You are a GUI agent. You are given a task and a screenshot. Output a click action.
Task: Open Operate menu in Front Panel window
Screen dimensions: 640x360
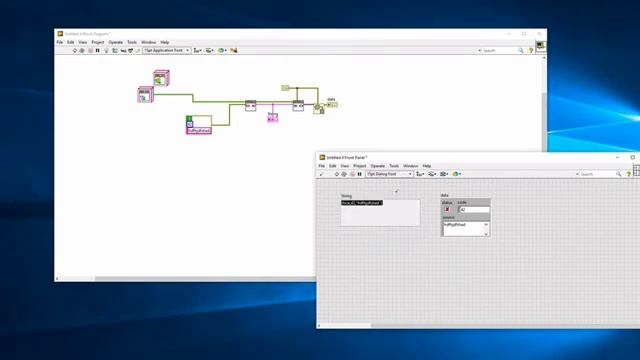click(378, 166)
